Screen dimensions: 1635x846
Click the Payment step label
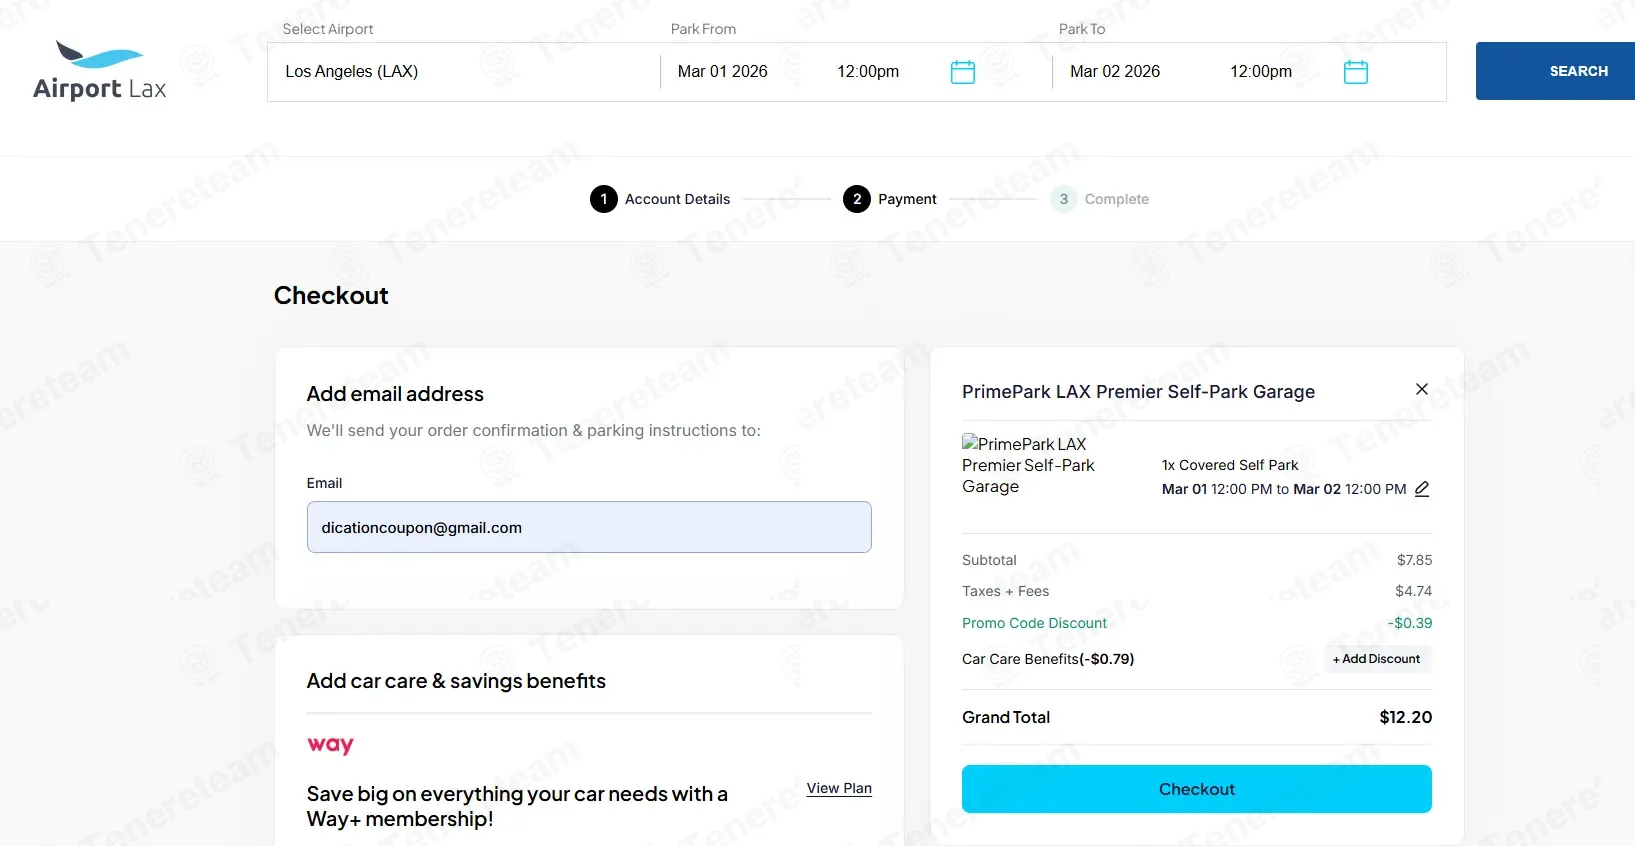point(907,199)
